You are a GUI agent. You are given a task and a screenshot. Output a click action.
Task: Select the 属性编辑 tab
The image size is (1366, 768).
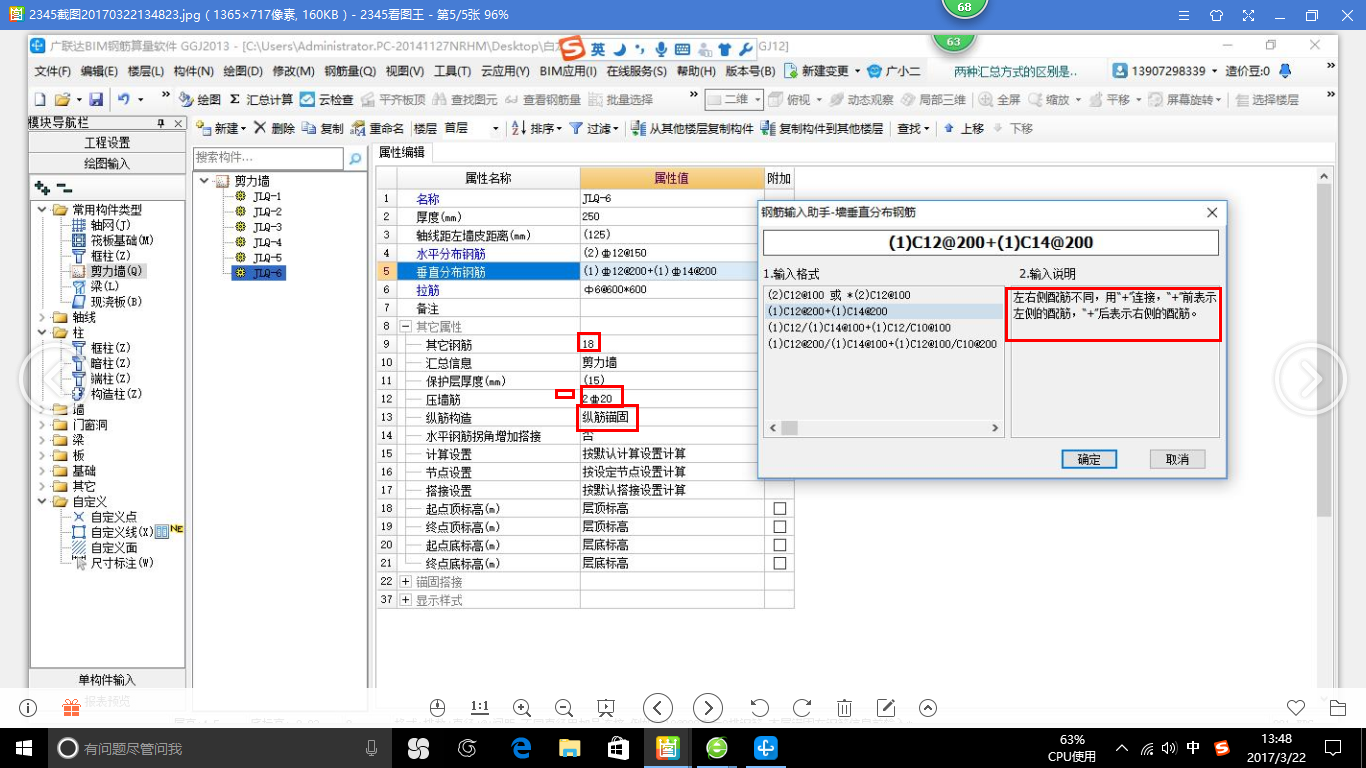401,152
